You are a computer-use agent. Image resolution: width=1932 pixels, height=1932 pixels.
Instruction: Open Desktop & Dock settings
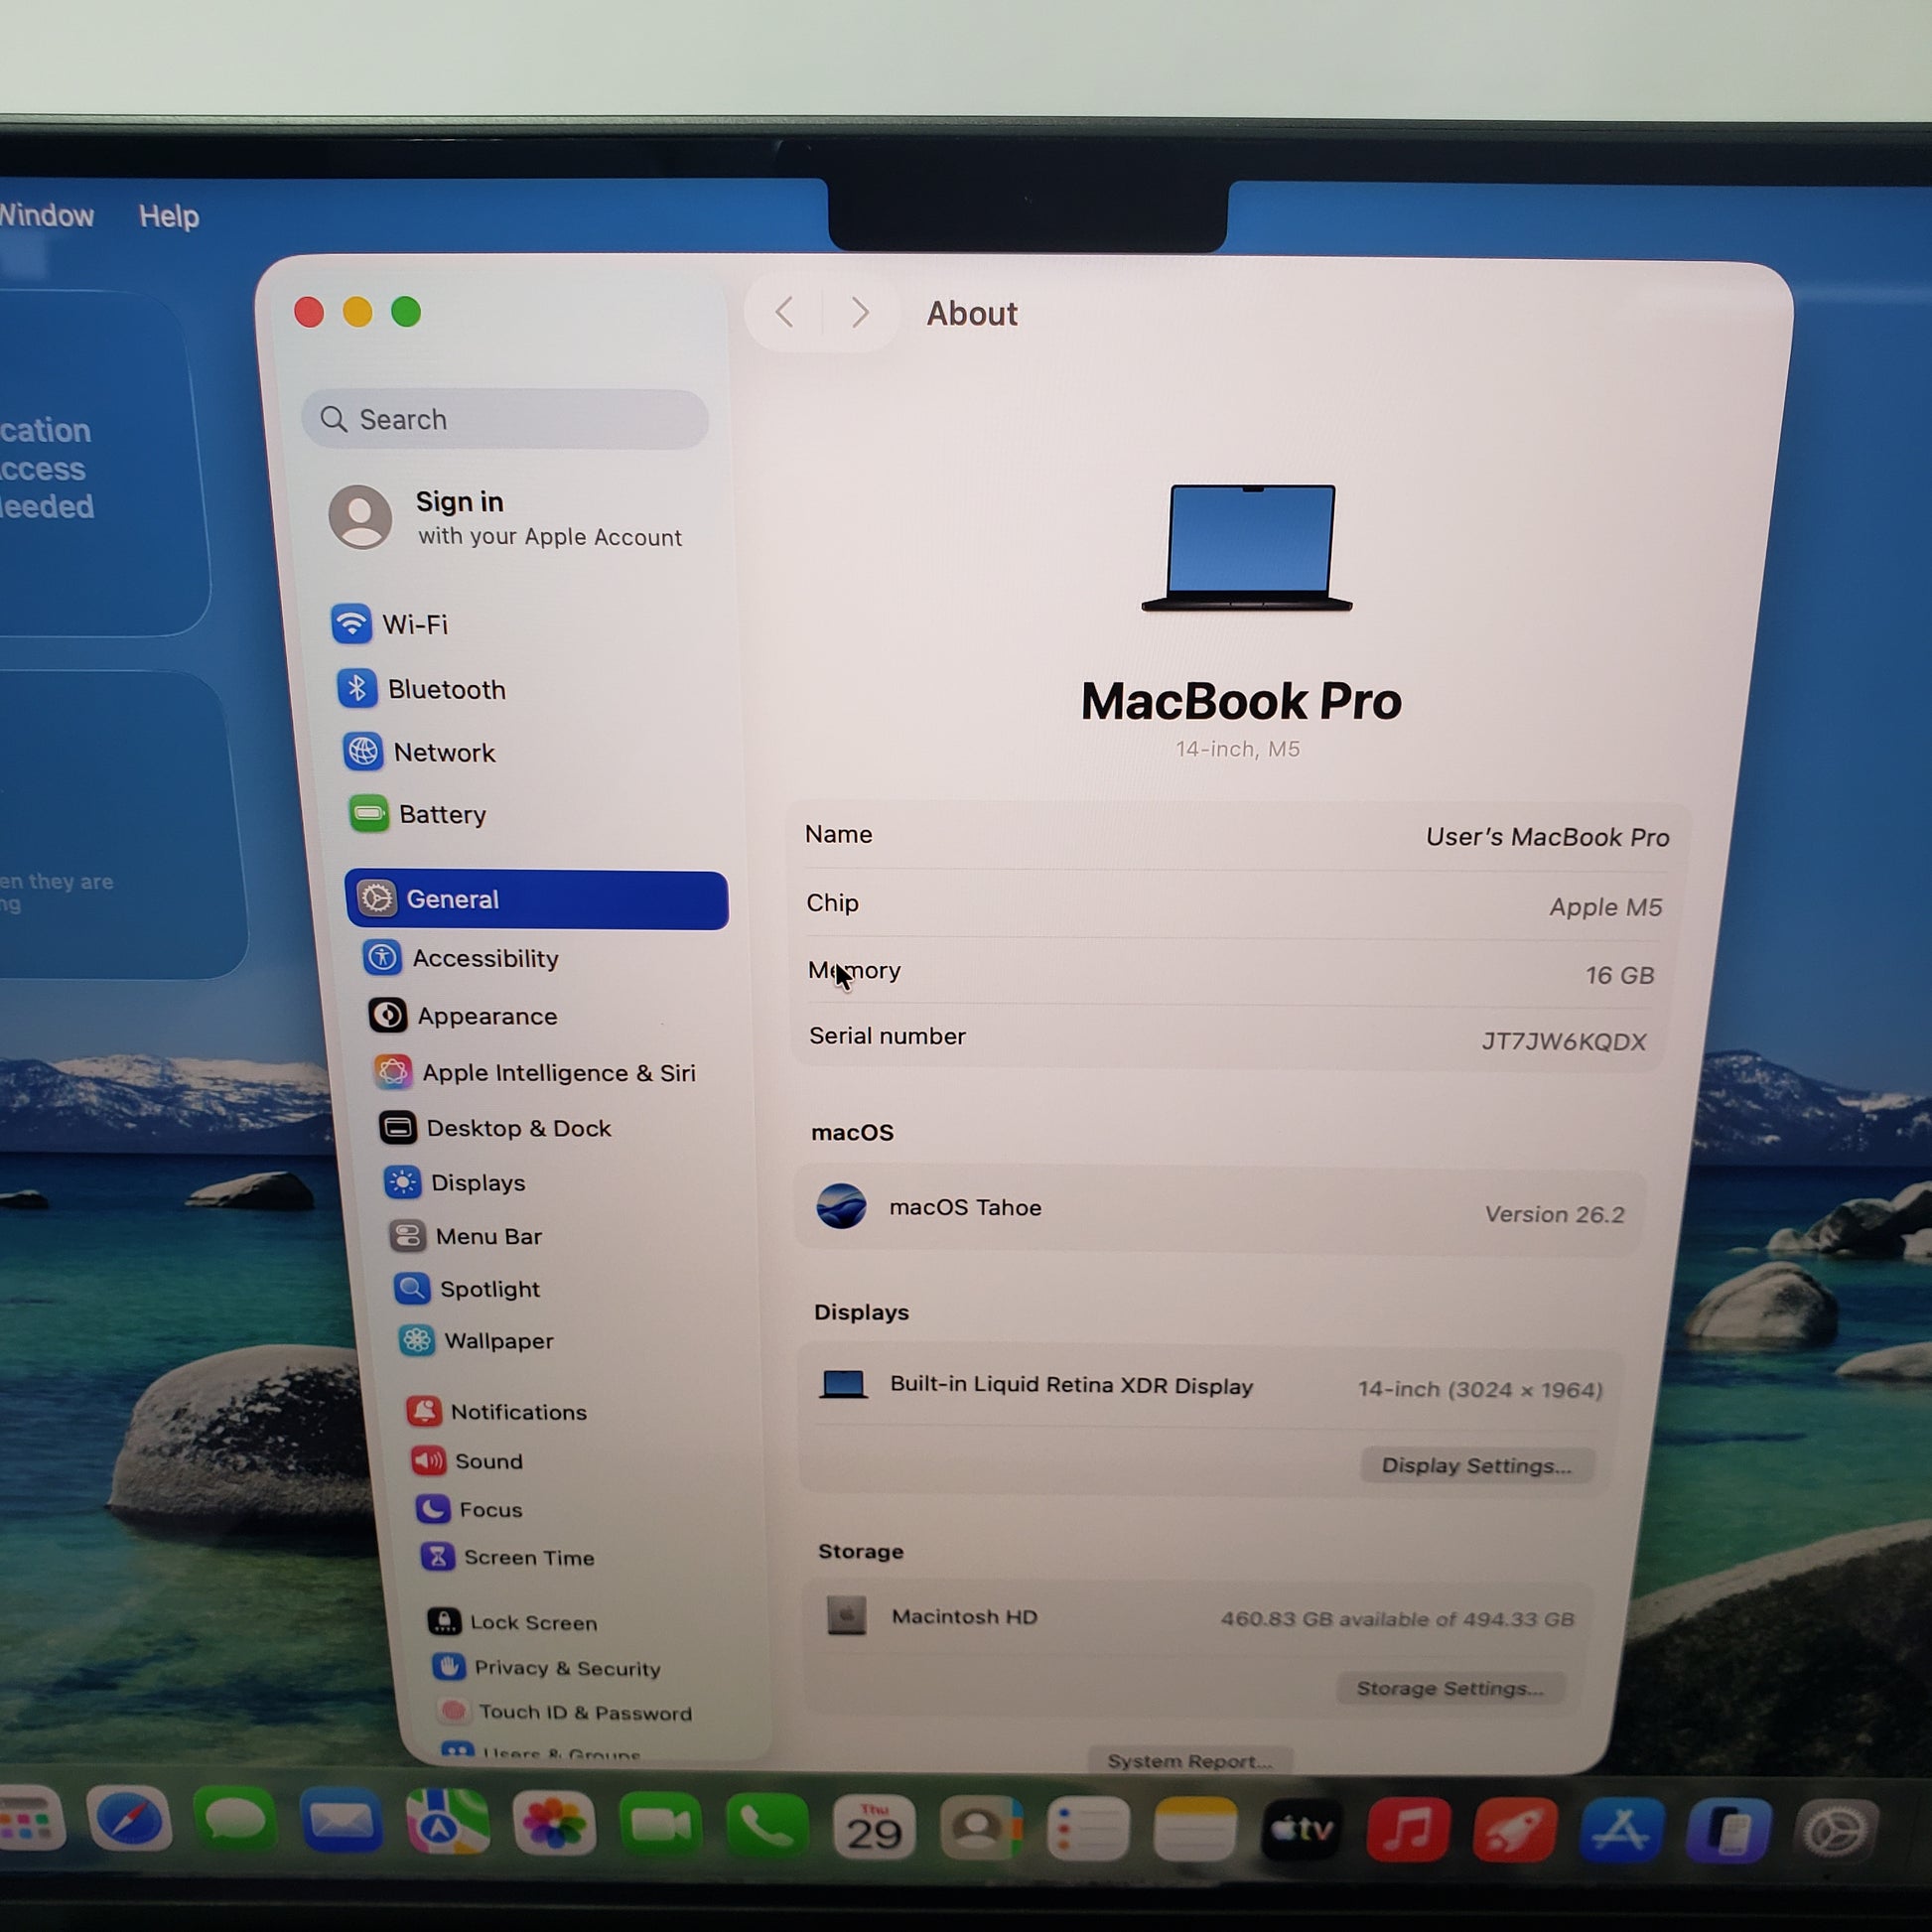pyautogui.click(x=517, y=1129)
